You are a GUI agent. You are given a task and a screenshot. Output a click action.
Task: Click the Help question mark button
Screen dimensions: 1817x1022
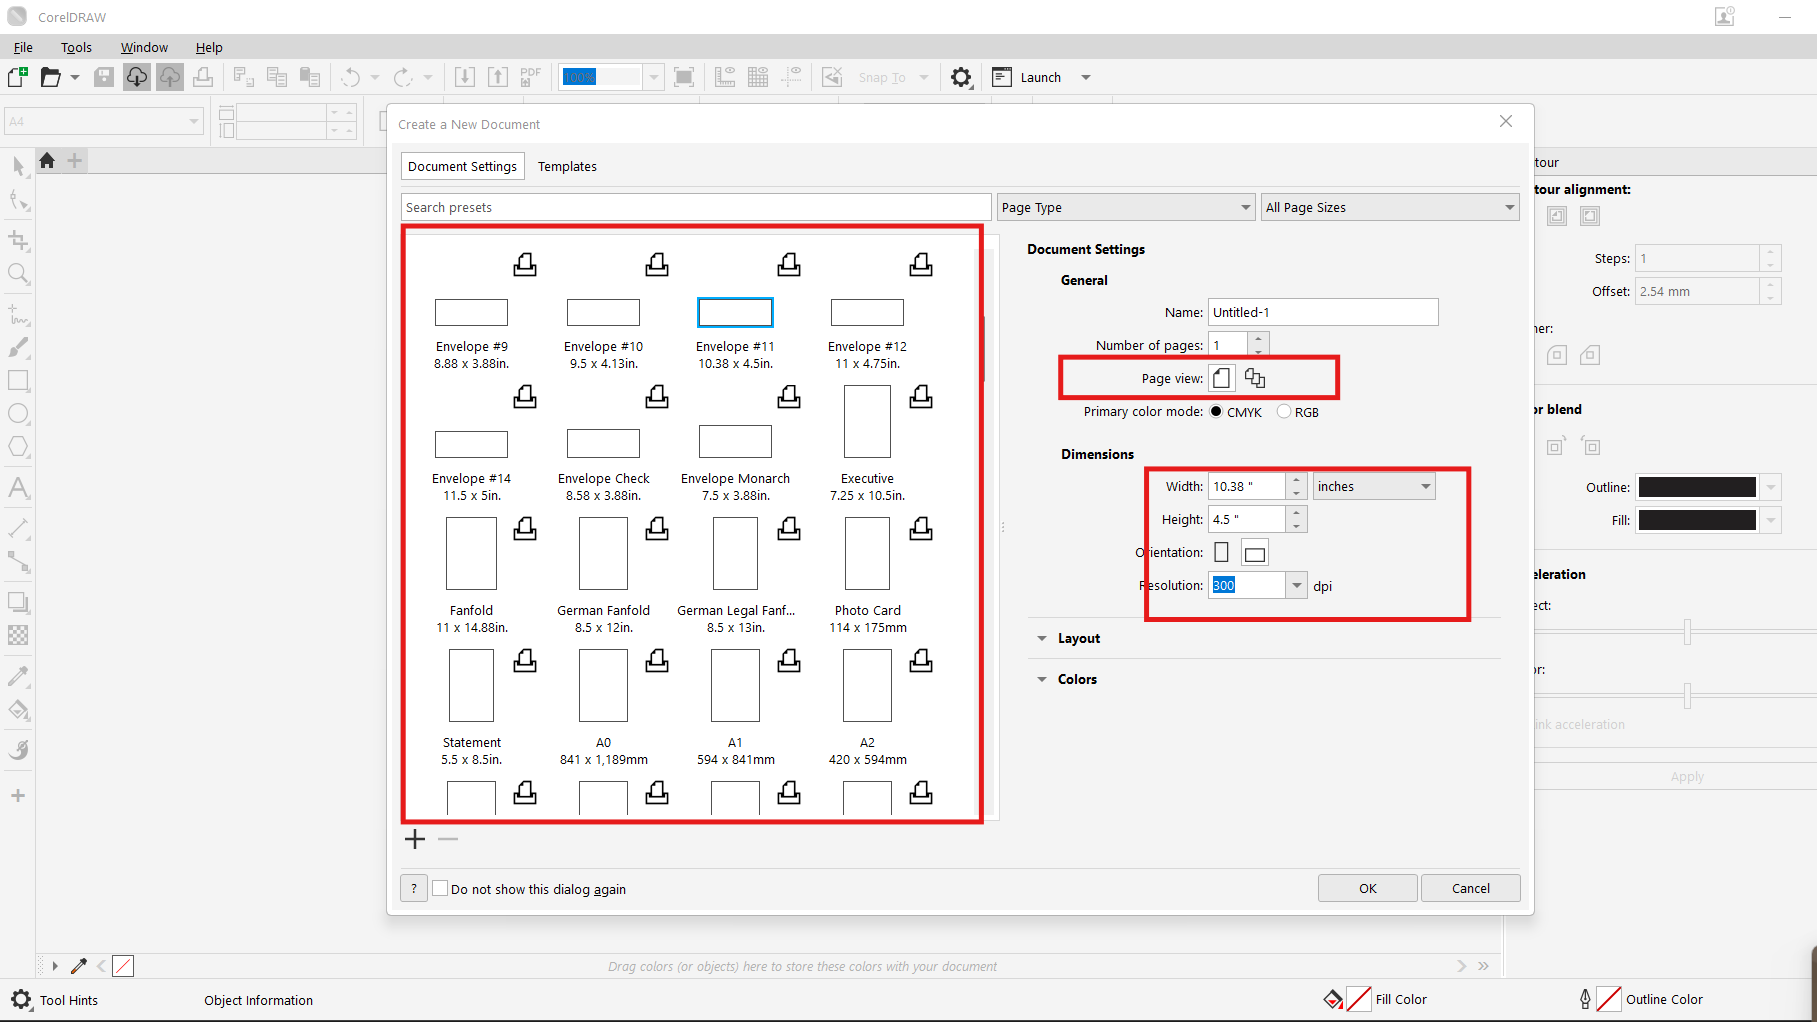coord(414,888)
